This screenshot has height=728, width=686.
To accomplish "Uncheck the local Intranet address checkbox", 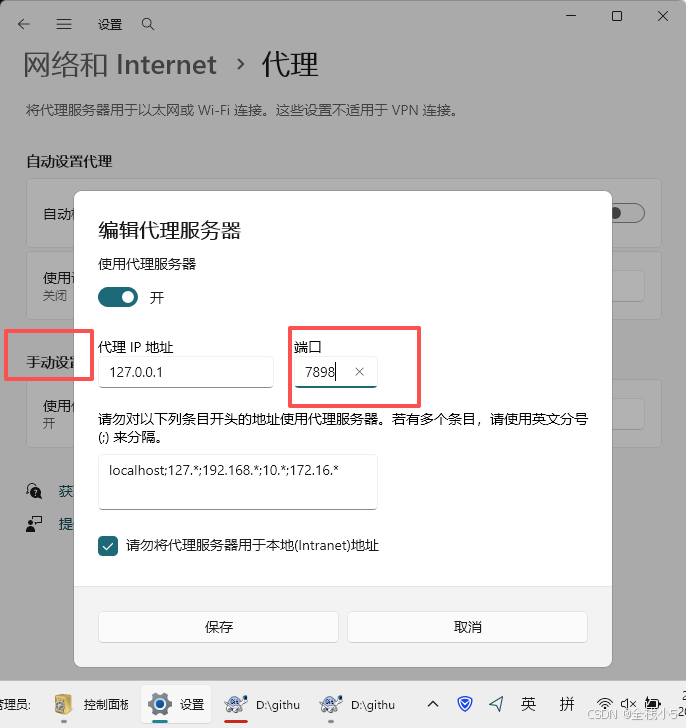I will coord(108,546).
